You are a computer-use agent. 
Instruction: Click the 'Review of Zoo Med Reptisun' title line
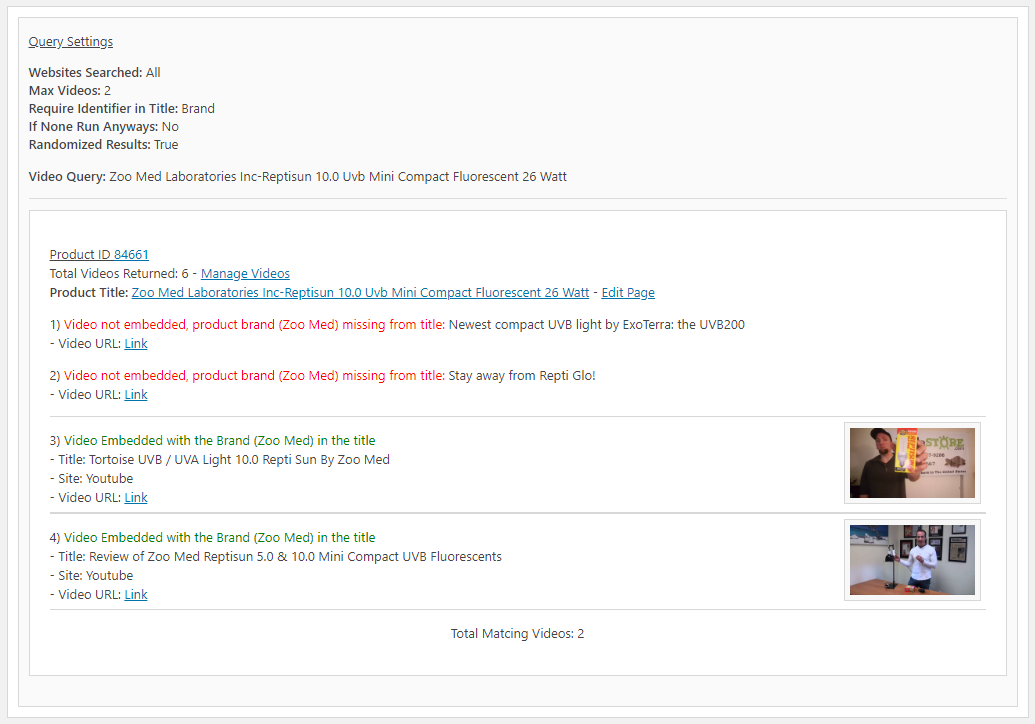tap(280, 557)
